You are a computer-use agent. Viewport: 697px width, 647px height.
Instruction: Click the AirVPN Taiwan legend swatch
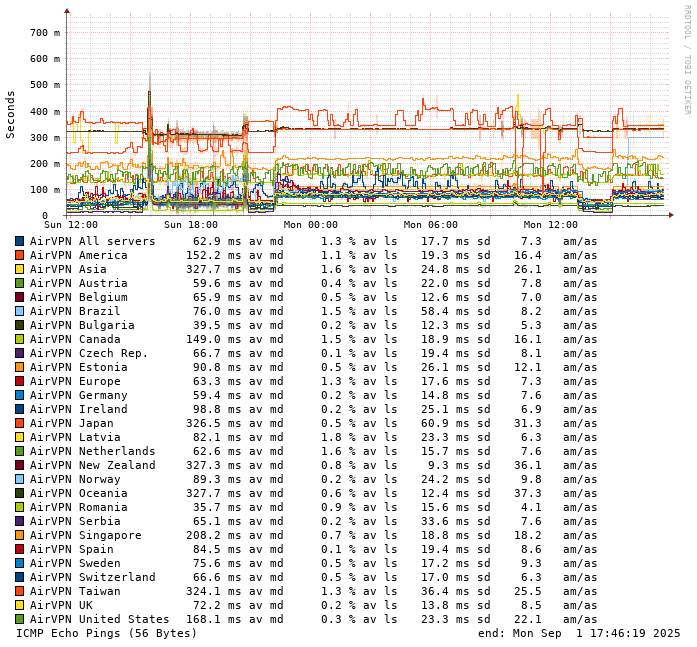pos(20,591)
